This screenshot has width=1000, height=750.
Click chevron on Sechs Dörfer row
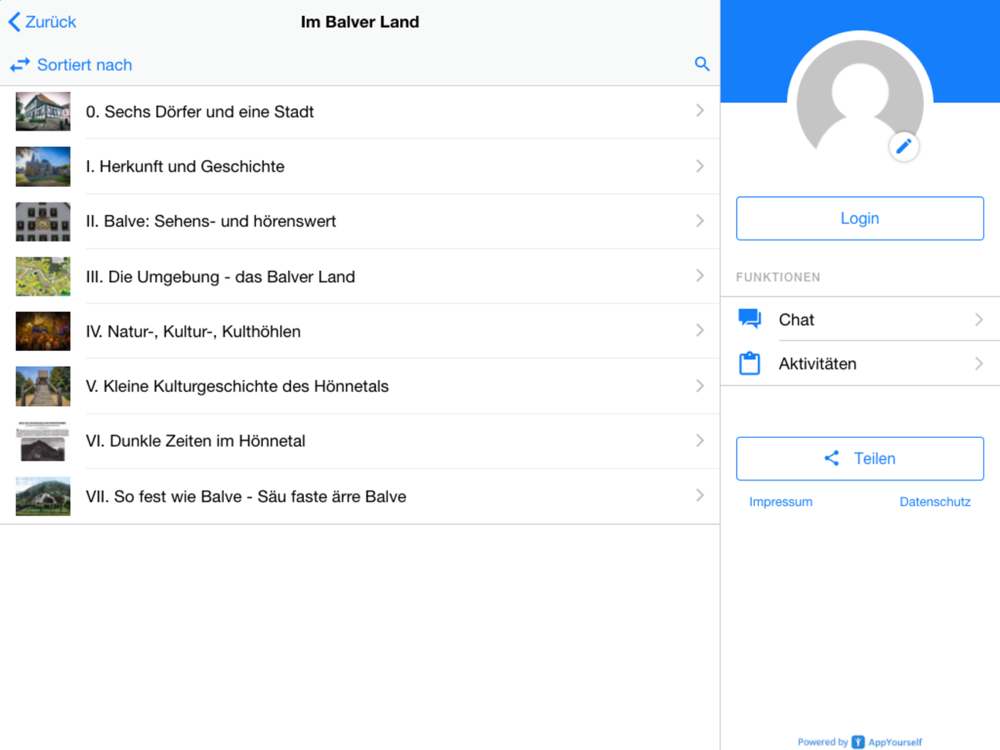pyautogui.click(x=700, y=111)
